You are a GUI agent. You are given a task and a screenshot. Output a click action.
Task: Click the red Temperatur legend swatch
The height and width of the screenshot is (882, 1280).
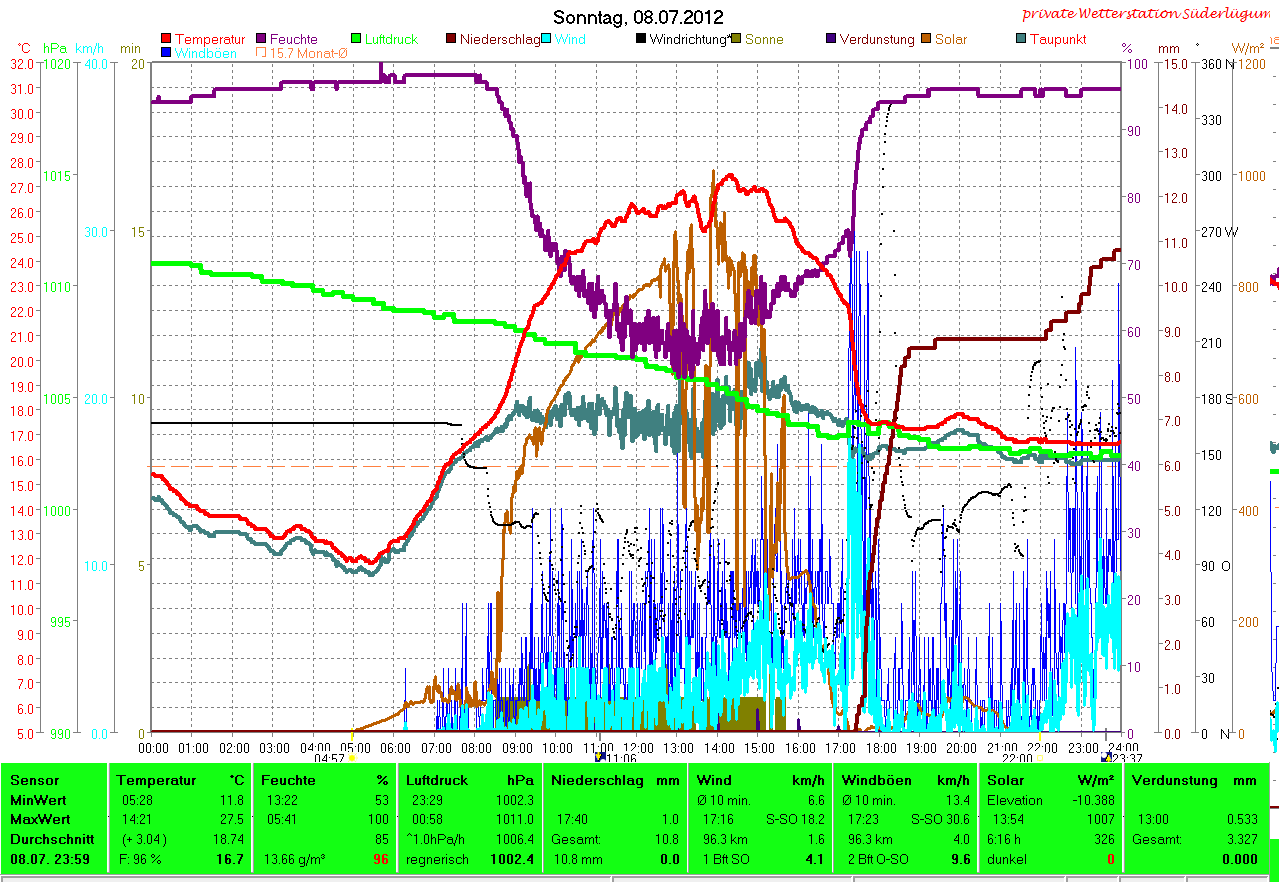(x=166, y=40)
